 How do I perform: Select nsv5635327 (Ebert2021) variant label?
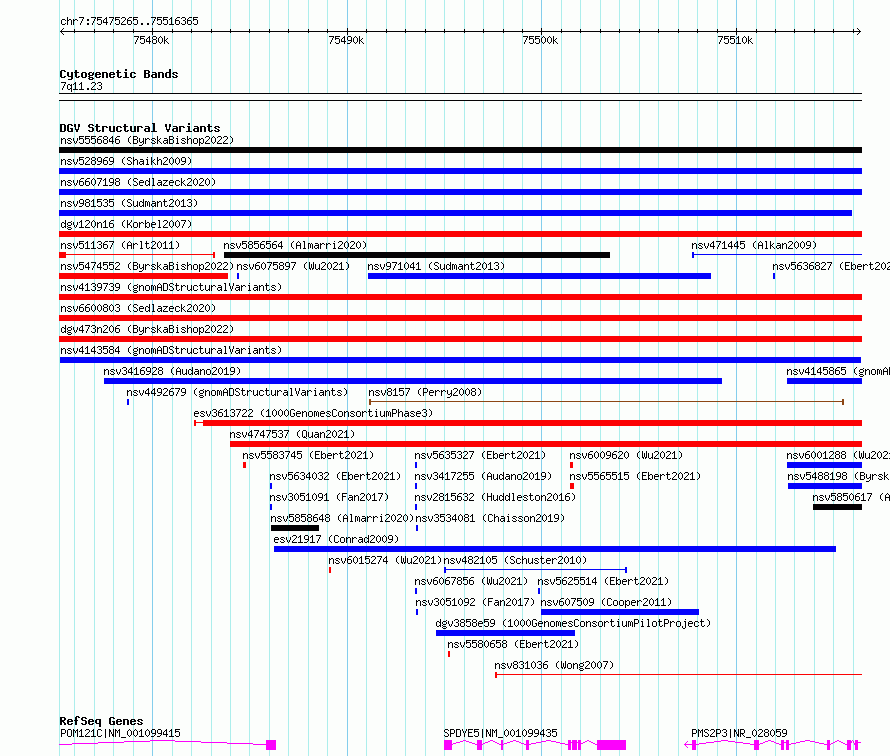(480, 455)
